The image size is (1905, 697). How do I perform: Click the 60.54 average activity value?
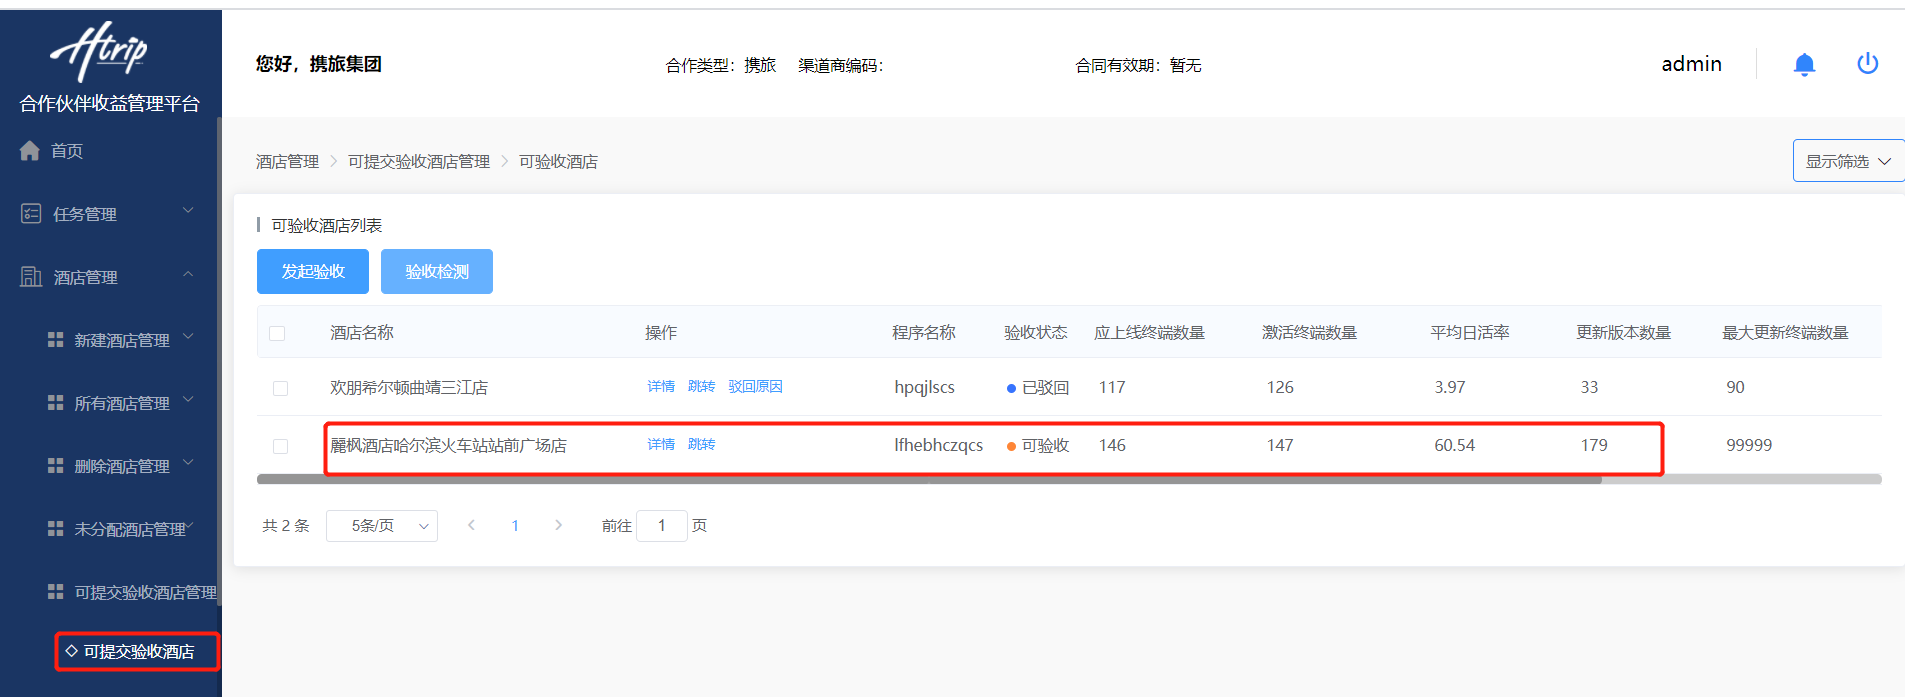(x=1454, y=445)
